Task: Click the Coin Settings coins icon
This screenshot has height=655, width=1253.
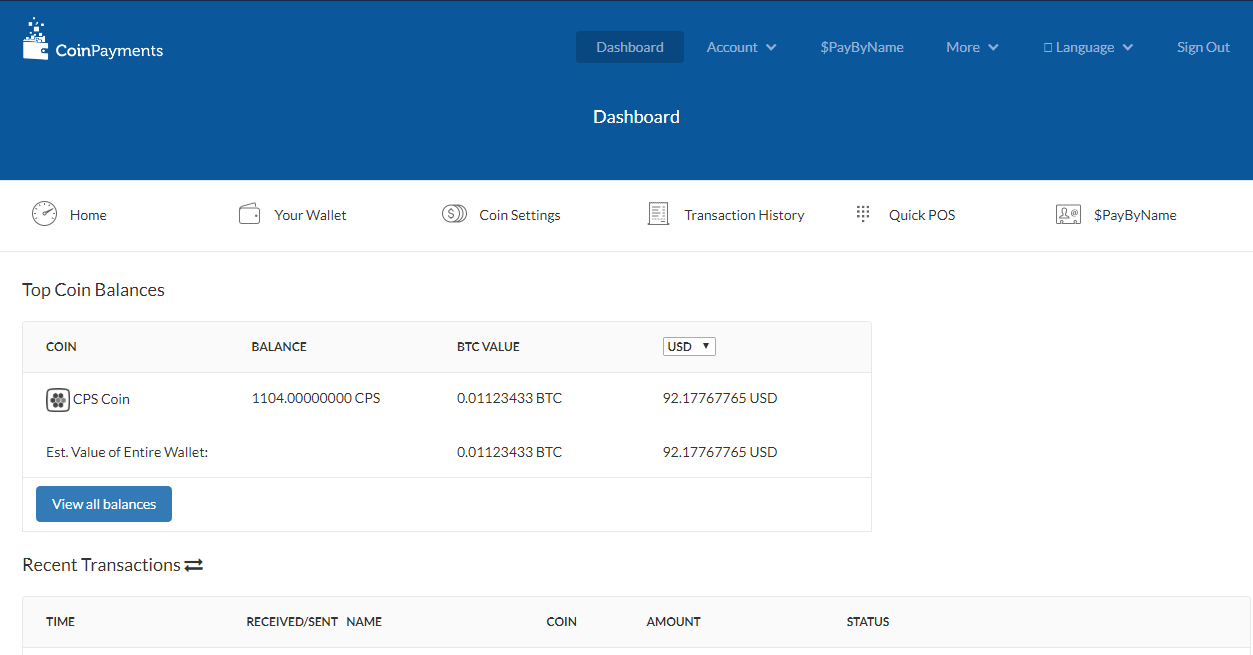Action: [x=454, y=214]
